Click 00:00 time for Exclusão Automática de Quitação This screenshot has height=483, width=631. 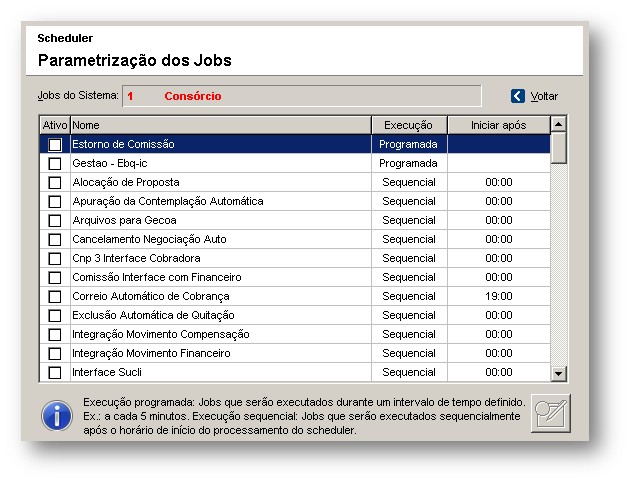[x=499, y=315]
